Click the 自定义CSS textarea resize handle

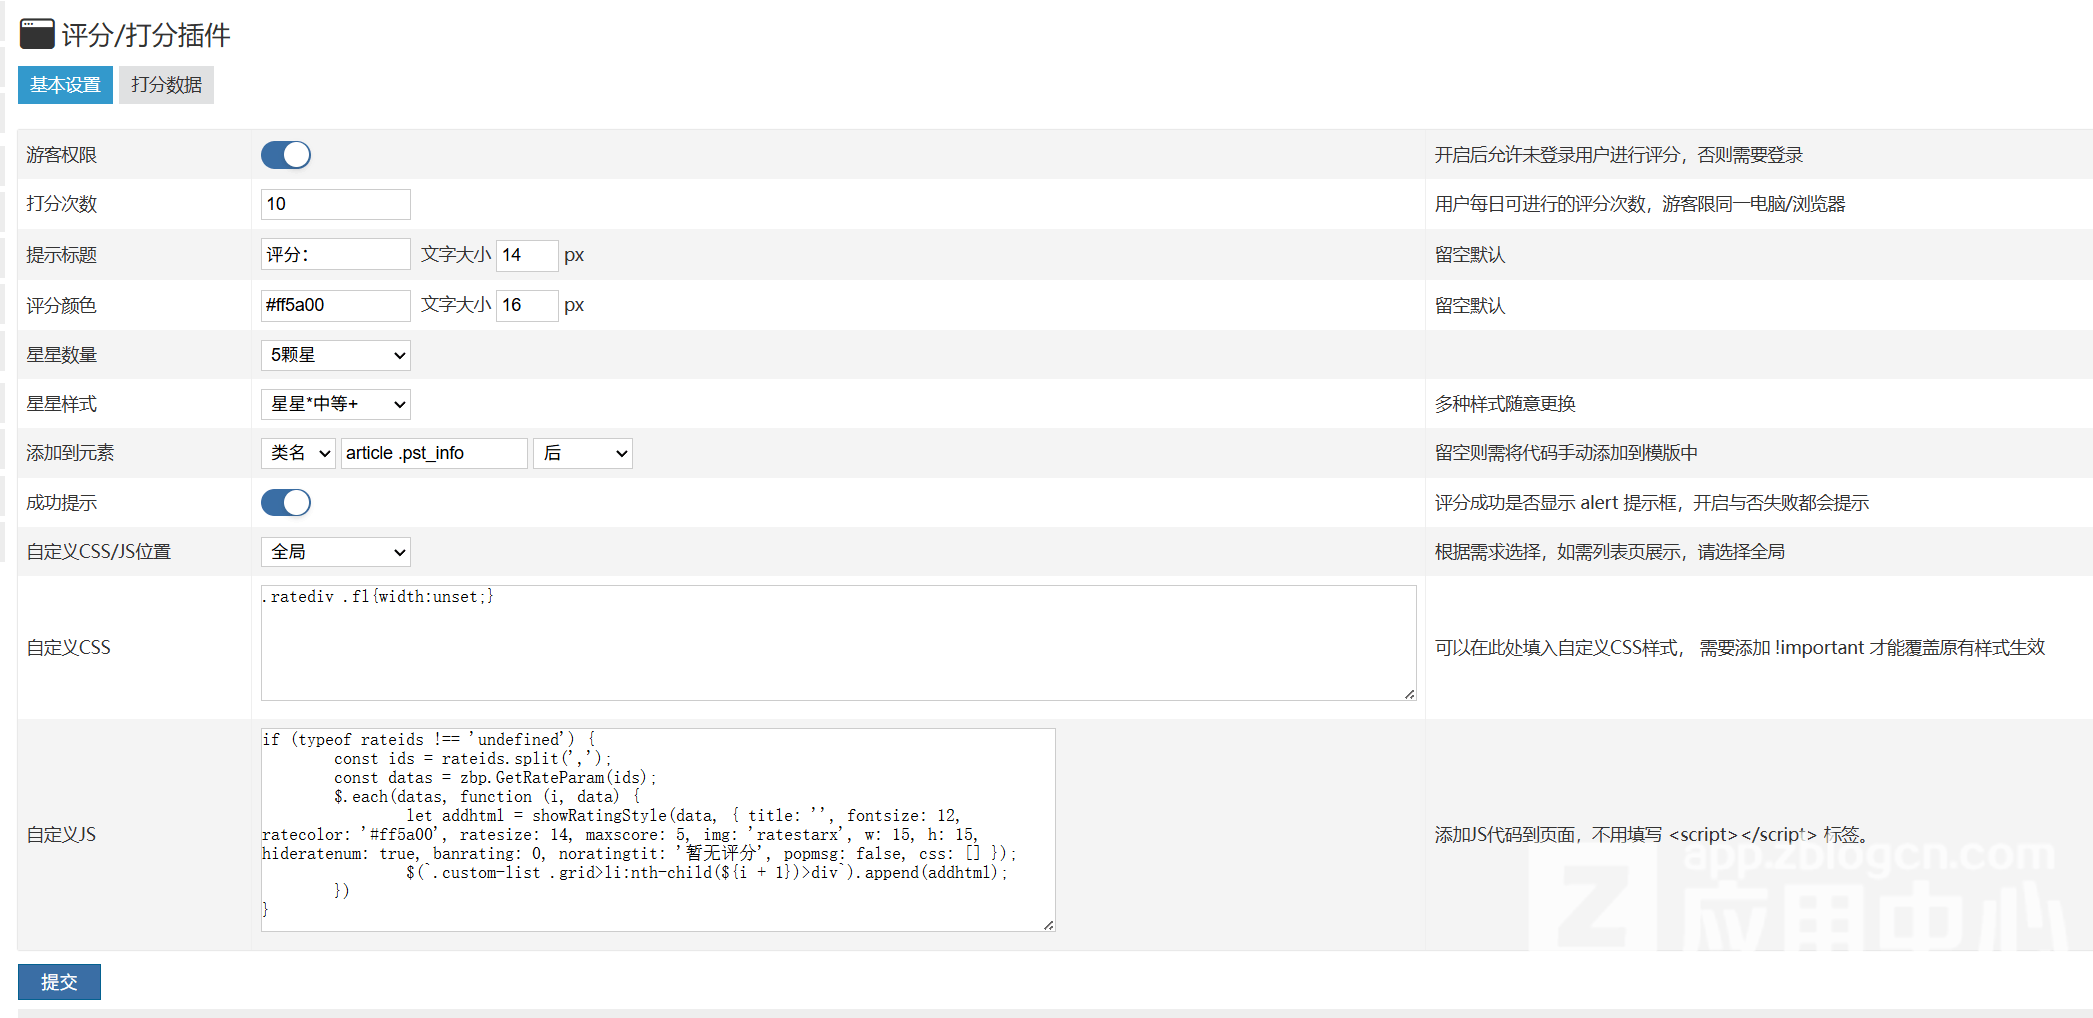point(1409,693)
